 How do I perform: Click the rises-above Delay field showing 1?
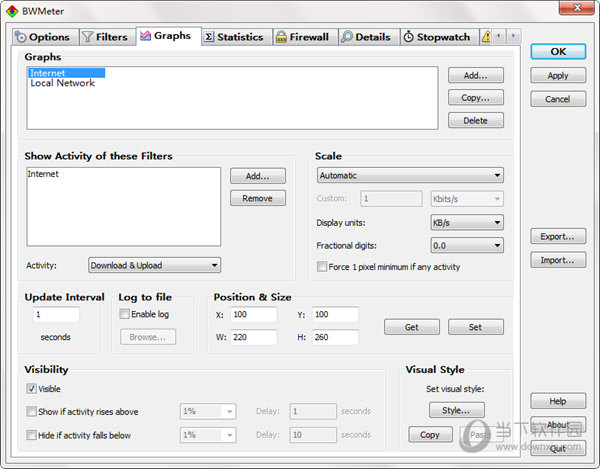(313, 412)
